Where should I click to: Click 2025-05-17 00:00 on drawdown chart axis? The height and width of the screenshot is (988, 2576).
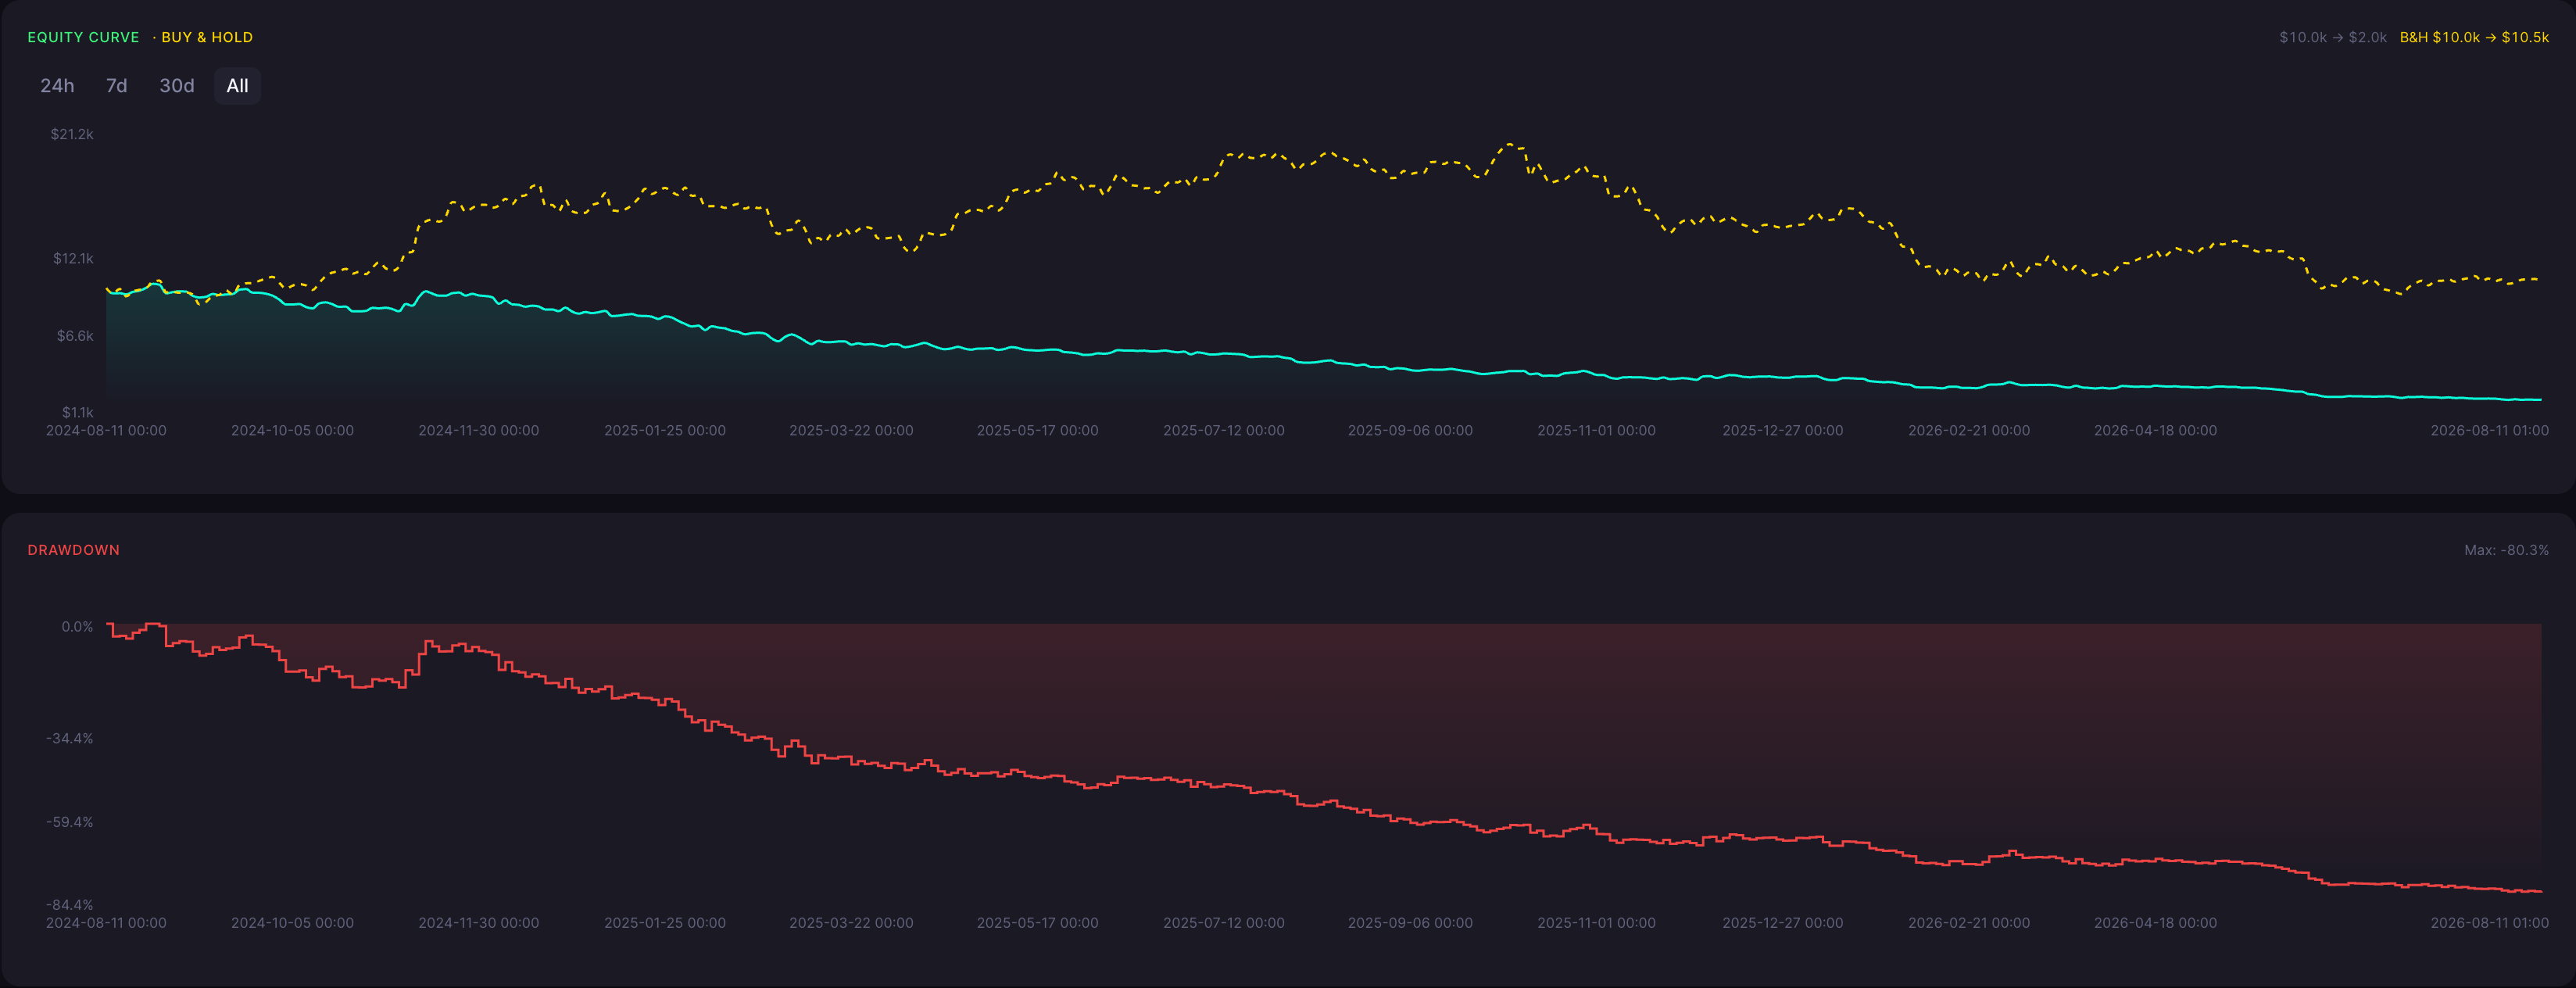(x=1037, y=923)
